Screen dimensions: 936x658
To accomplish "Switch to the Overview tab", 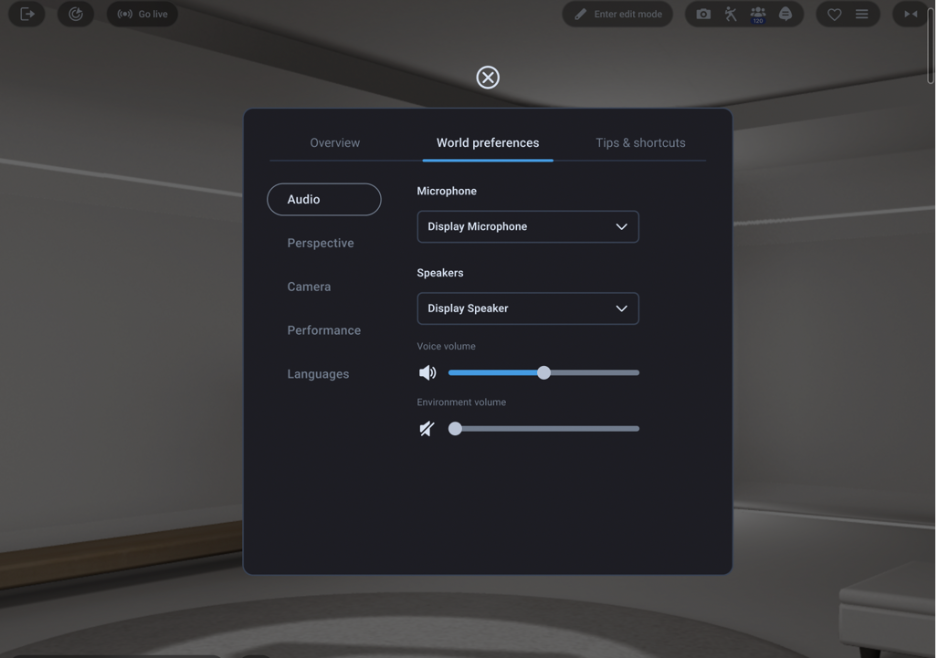I will coord(334,143).
